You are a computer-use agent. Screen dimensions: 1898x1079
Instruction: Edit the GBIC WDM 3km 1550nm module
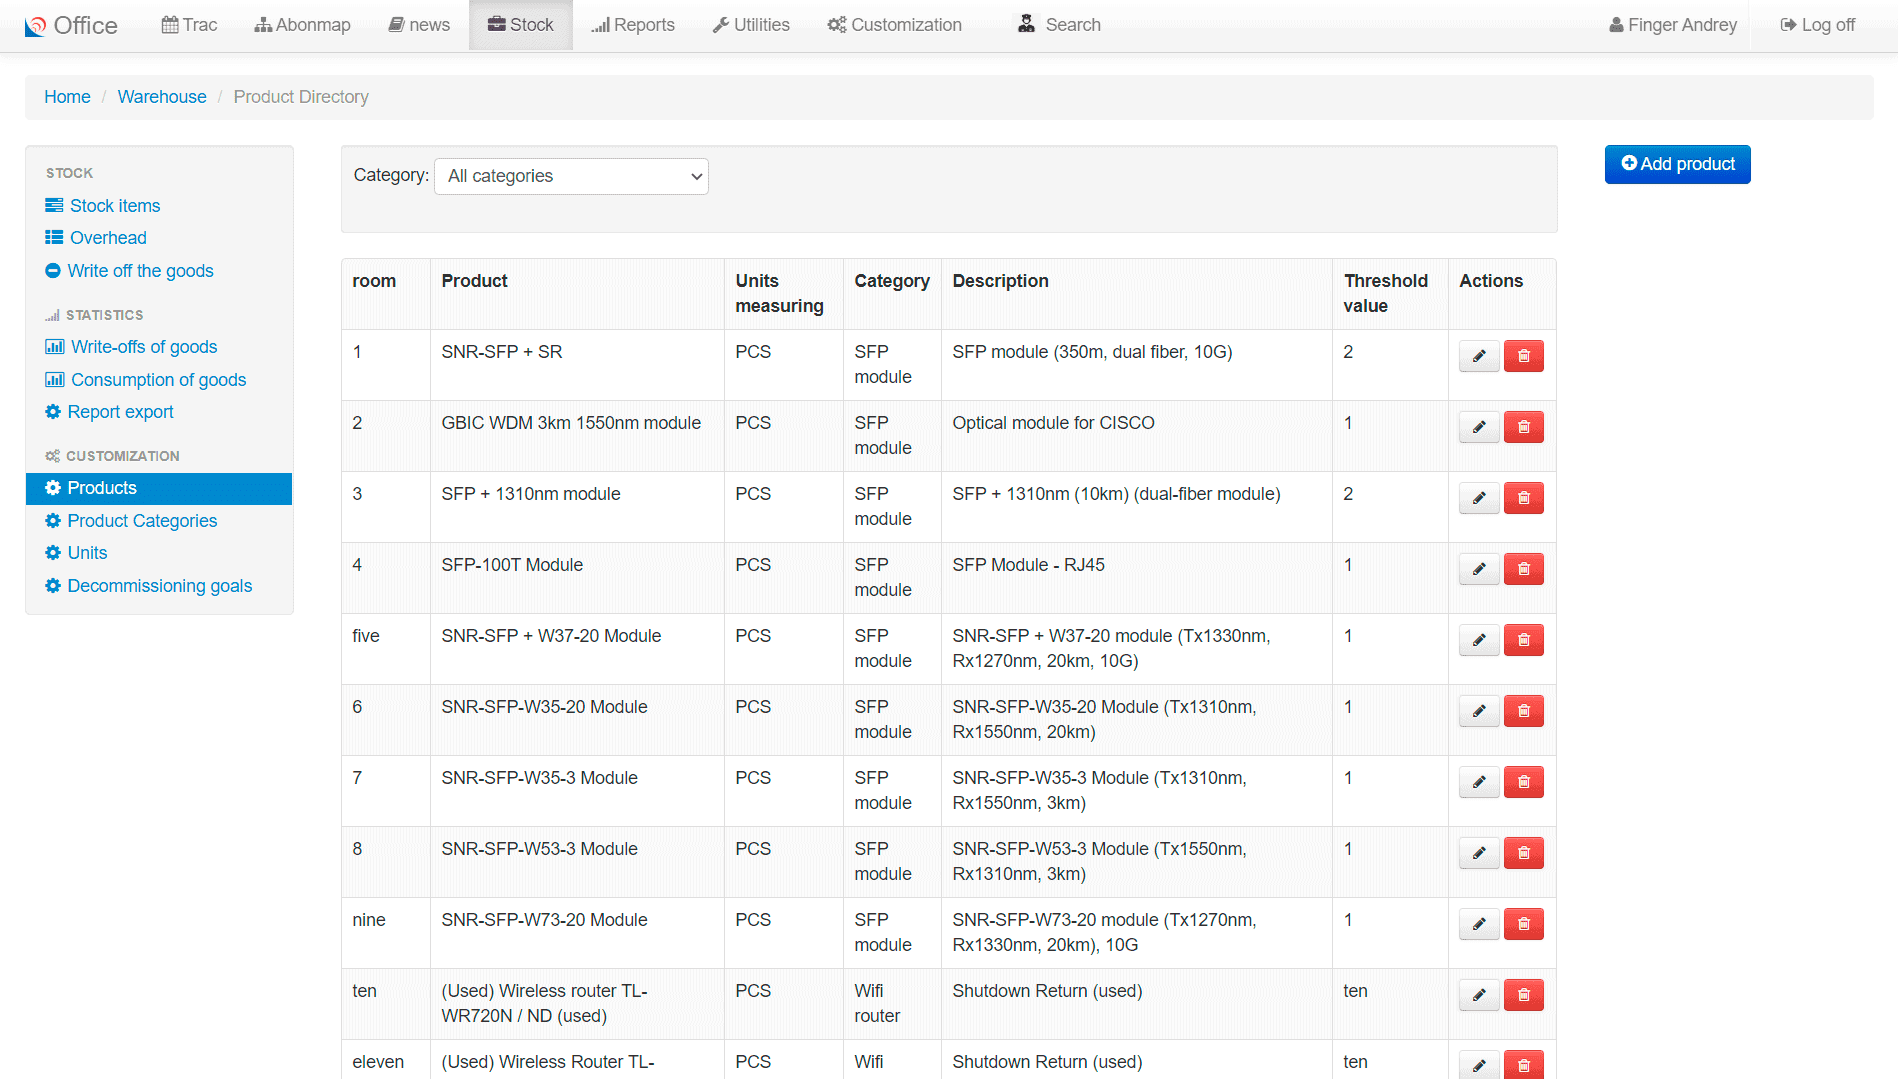pyautogui.click(x=1479, y=427)
